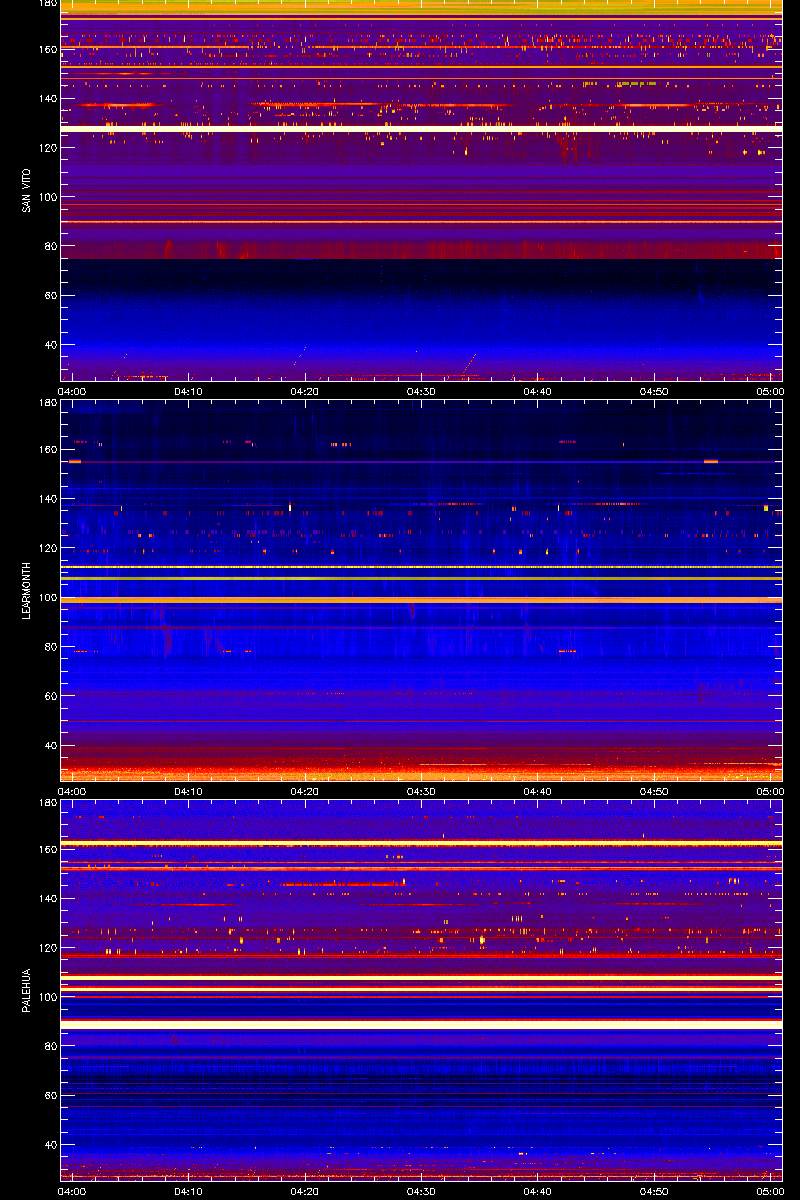The image size is (800, 1200).
Task: Click inside the San Vito spectrogram plot
Action: [421, 190]
